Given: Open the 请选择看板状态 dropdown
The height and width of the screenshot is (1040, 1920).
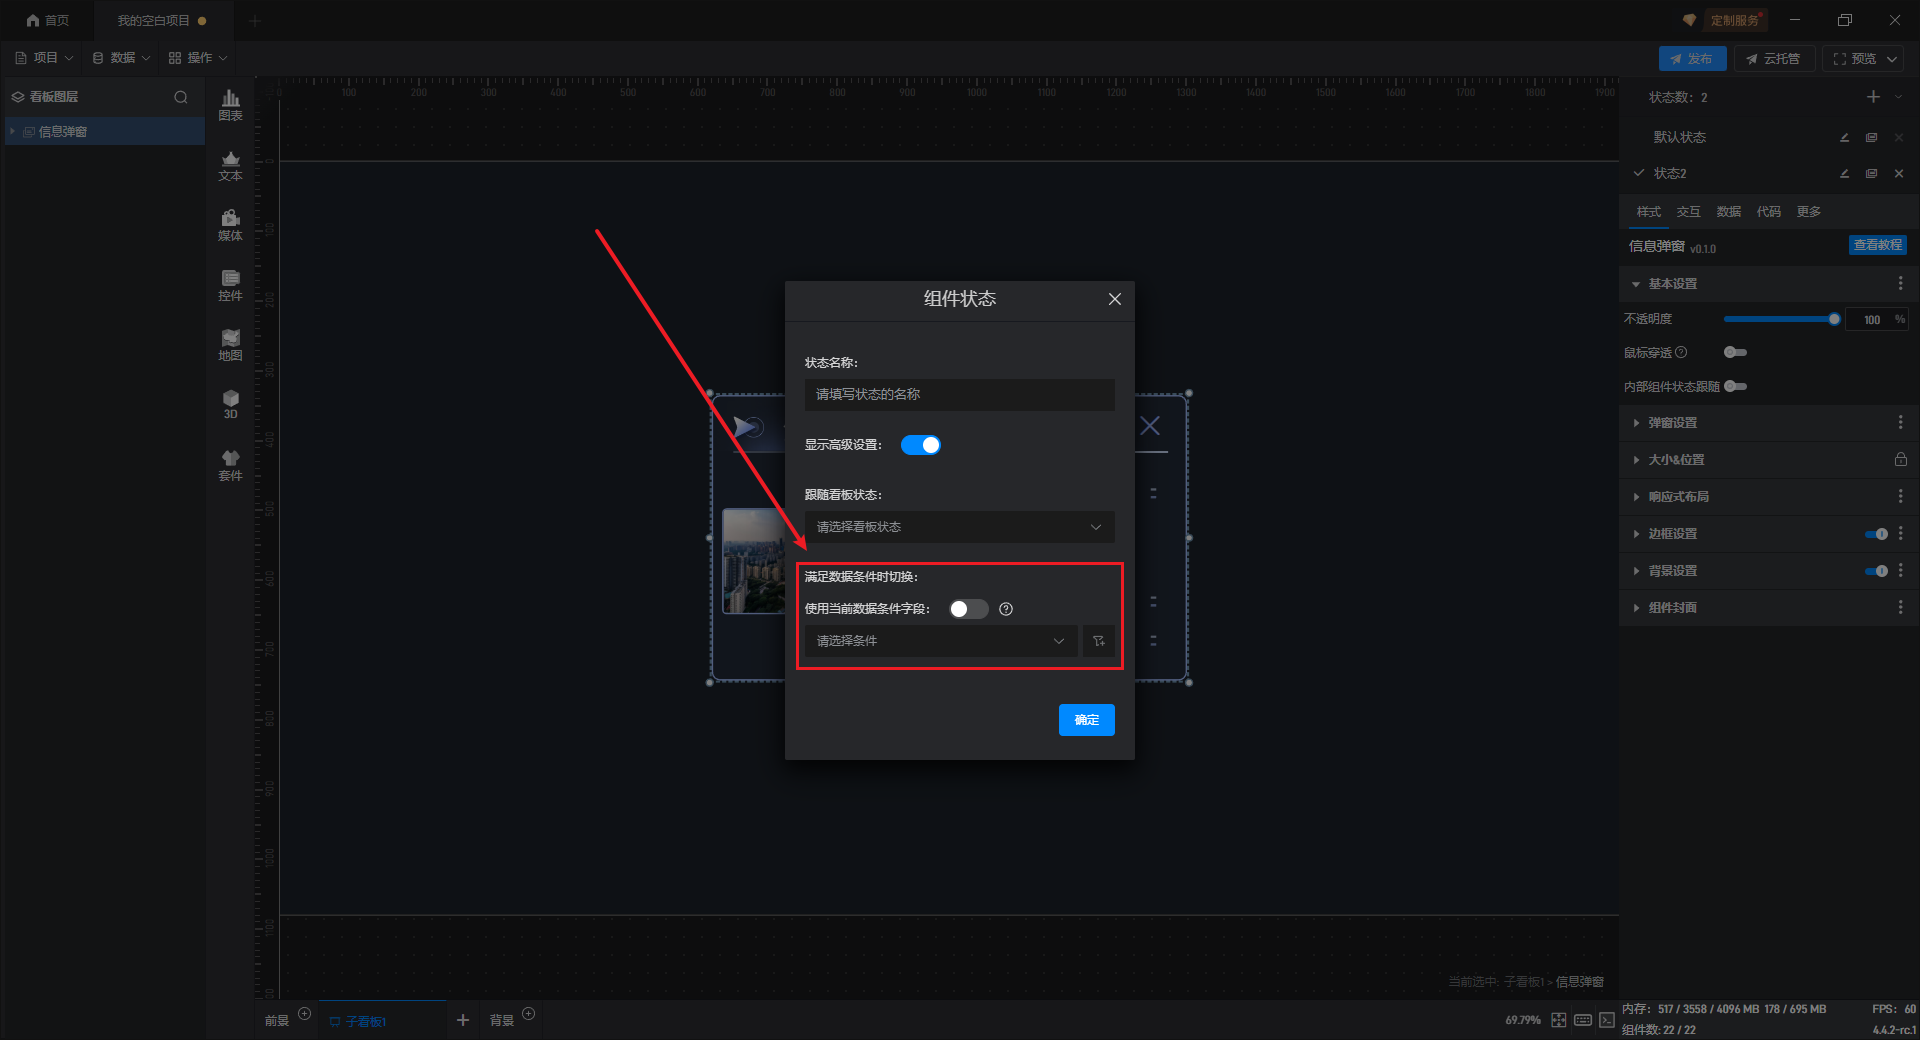Looking at the screenshot, I should [x=959, y=527].
